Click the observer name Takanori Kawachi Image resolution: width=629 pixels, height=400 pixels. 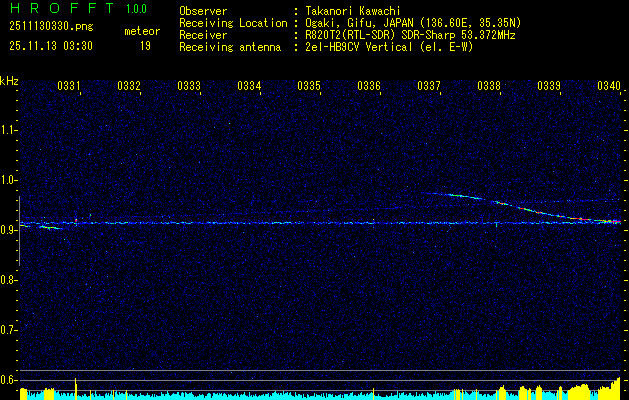tap(353, 11)
